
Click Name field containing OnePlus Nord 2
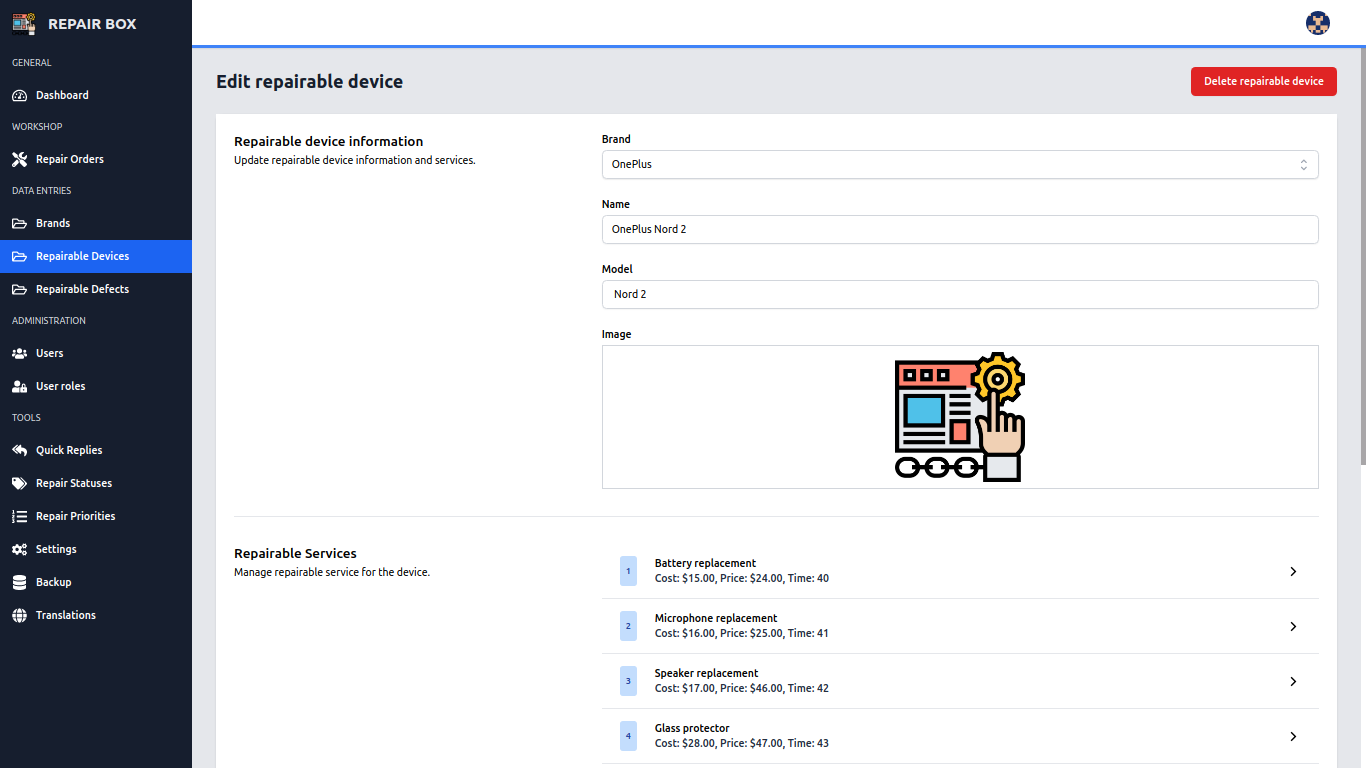tap(960, 230)
